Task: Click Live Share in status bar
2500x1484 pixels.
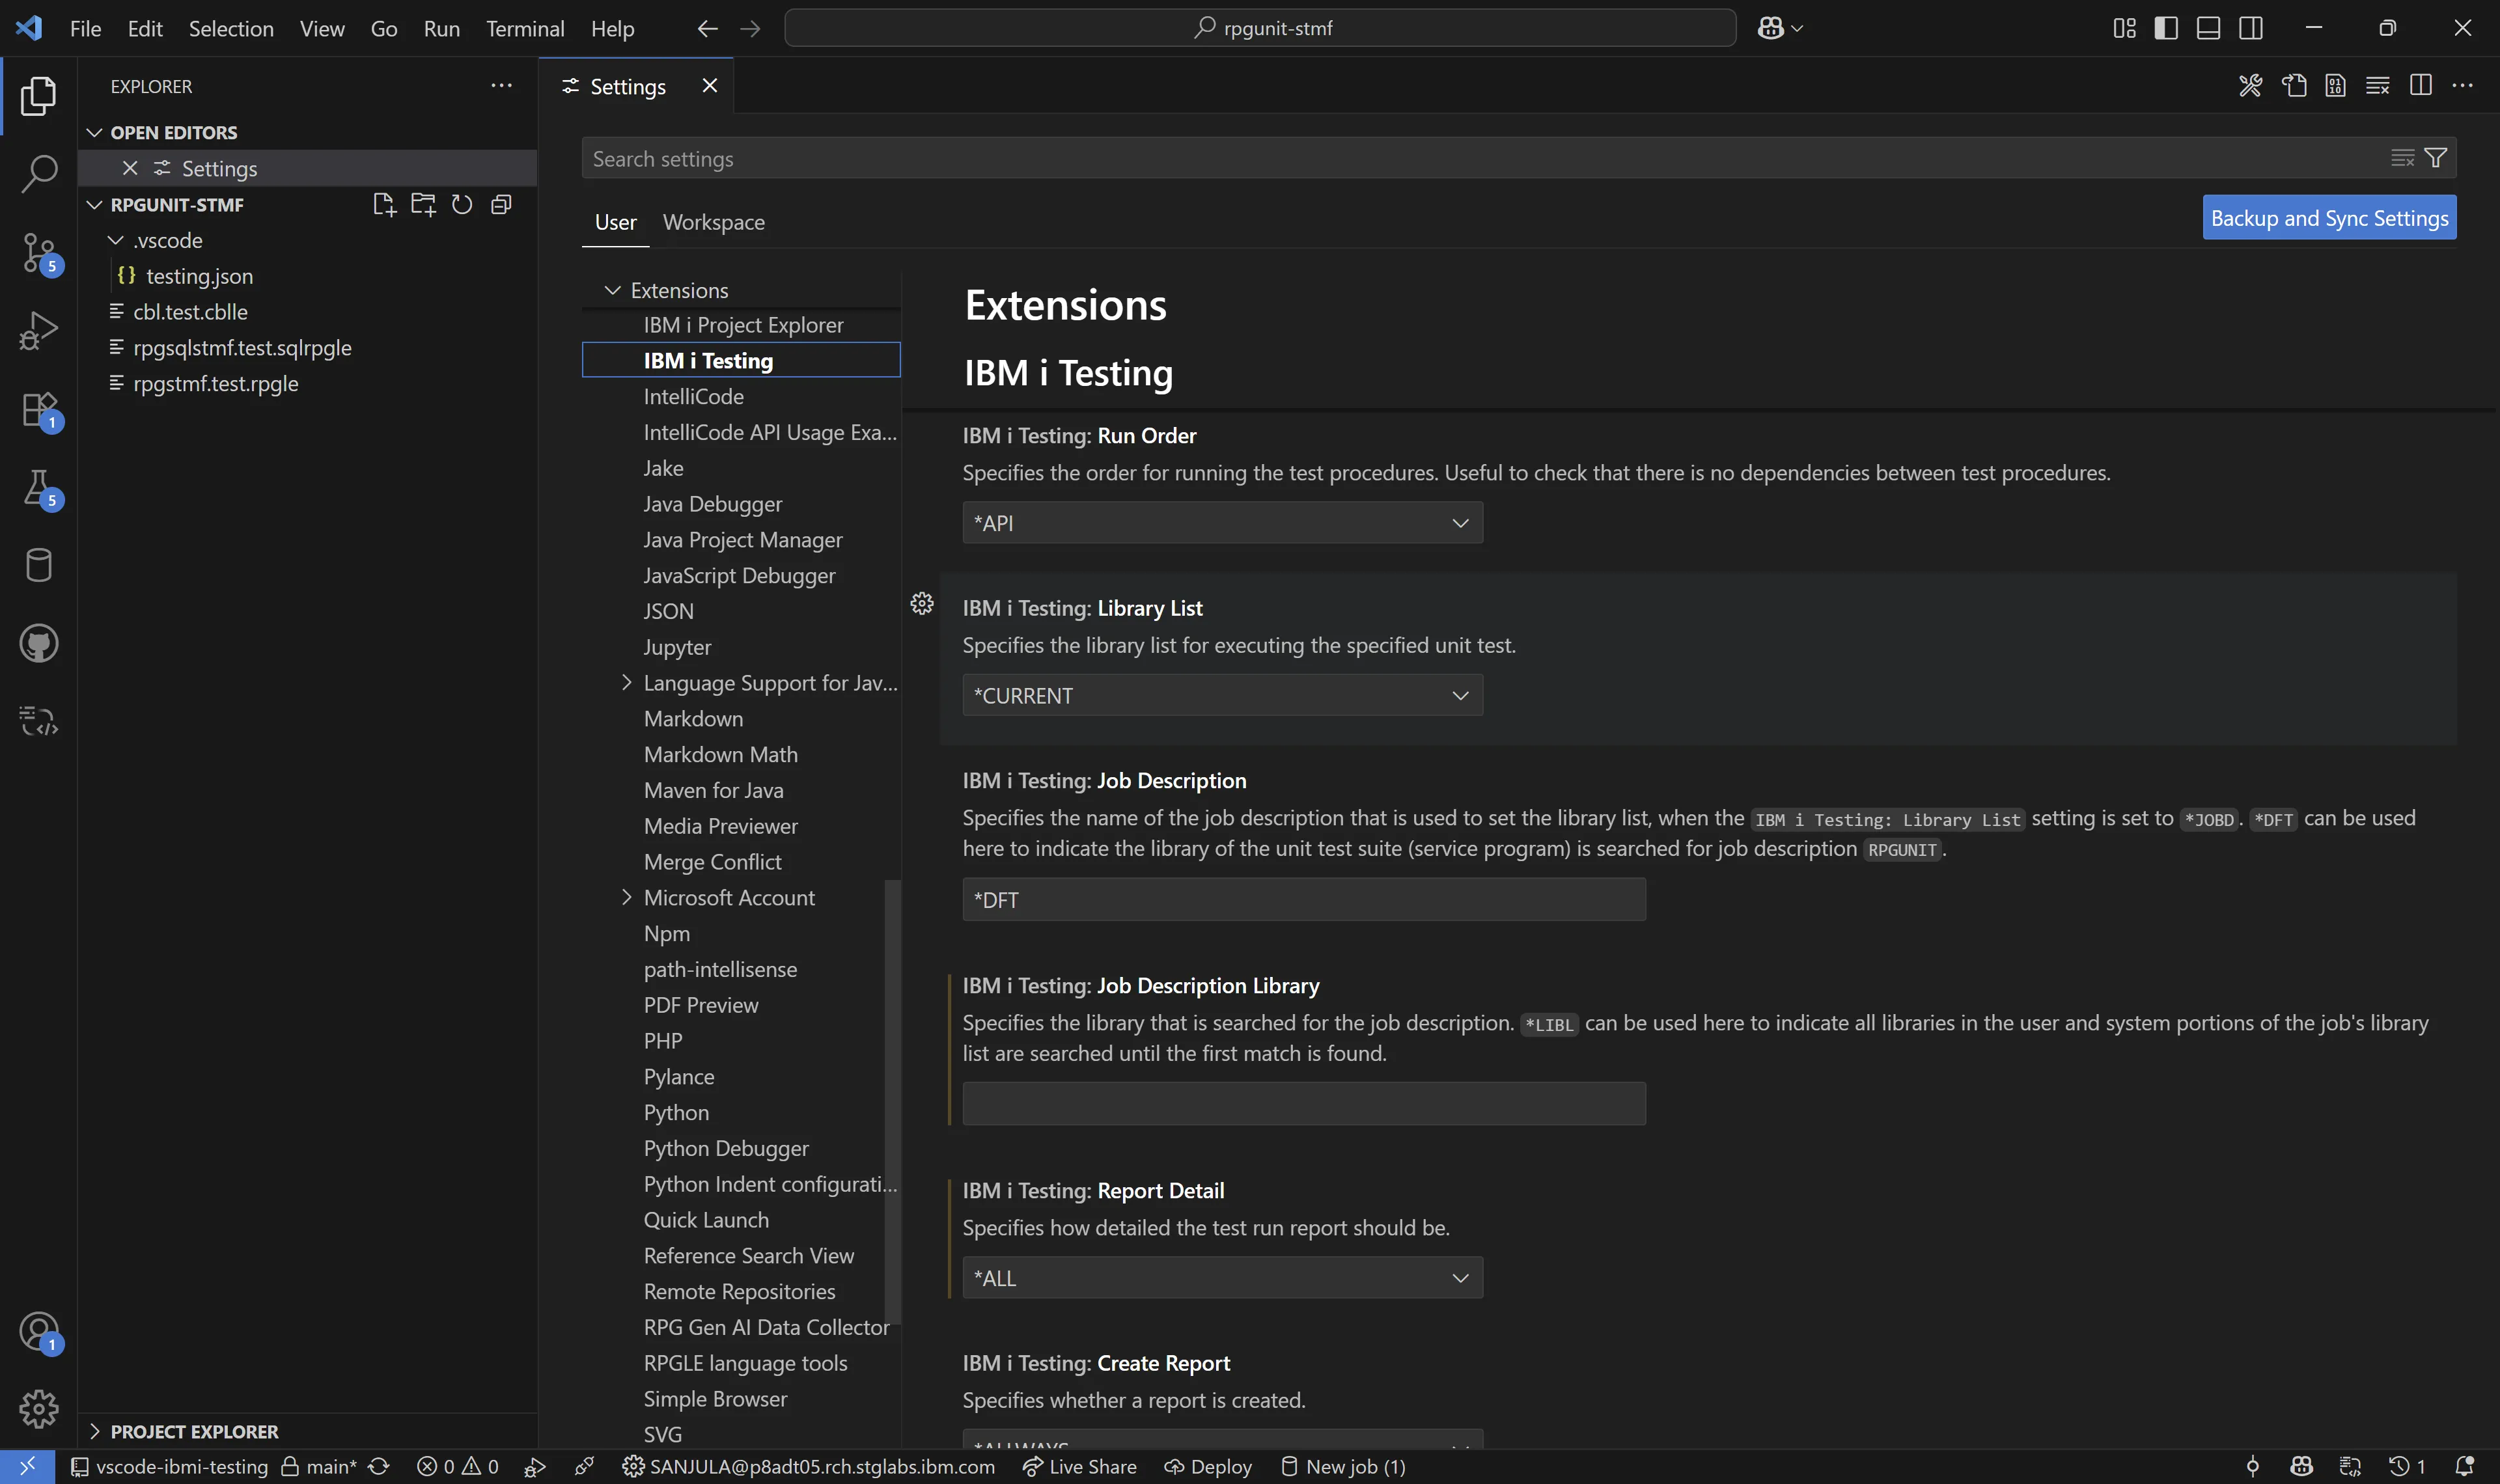Action: [x=1079, y=1466]
